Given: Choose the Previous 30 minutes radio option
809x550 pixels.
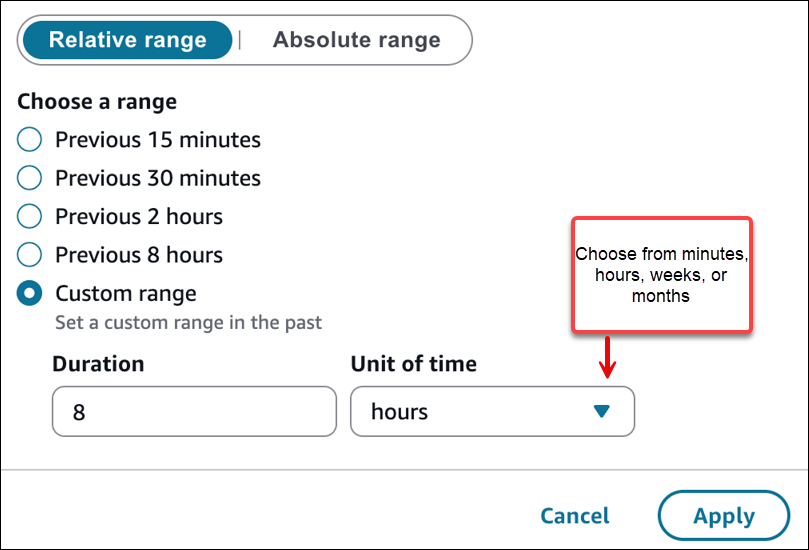Looking at the screenshot, I should pos(30,179).
